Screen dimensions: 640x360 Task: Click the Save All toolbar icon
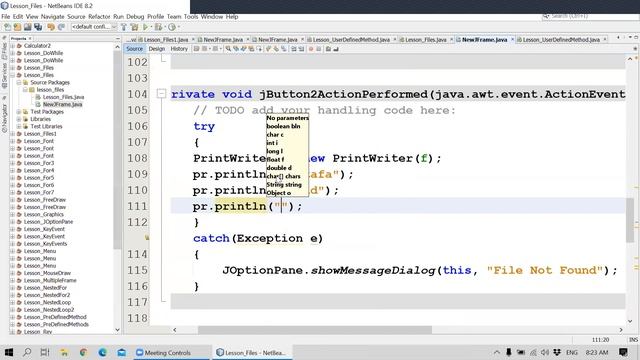(x=38, y=27)
